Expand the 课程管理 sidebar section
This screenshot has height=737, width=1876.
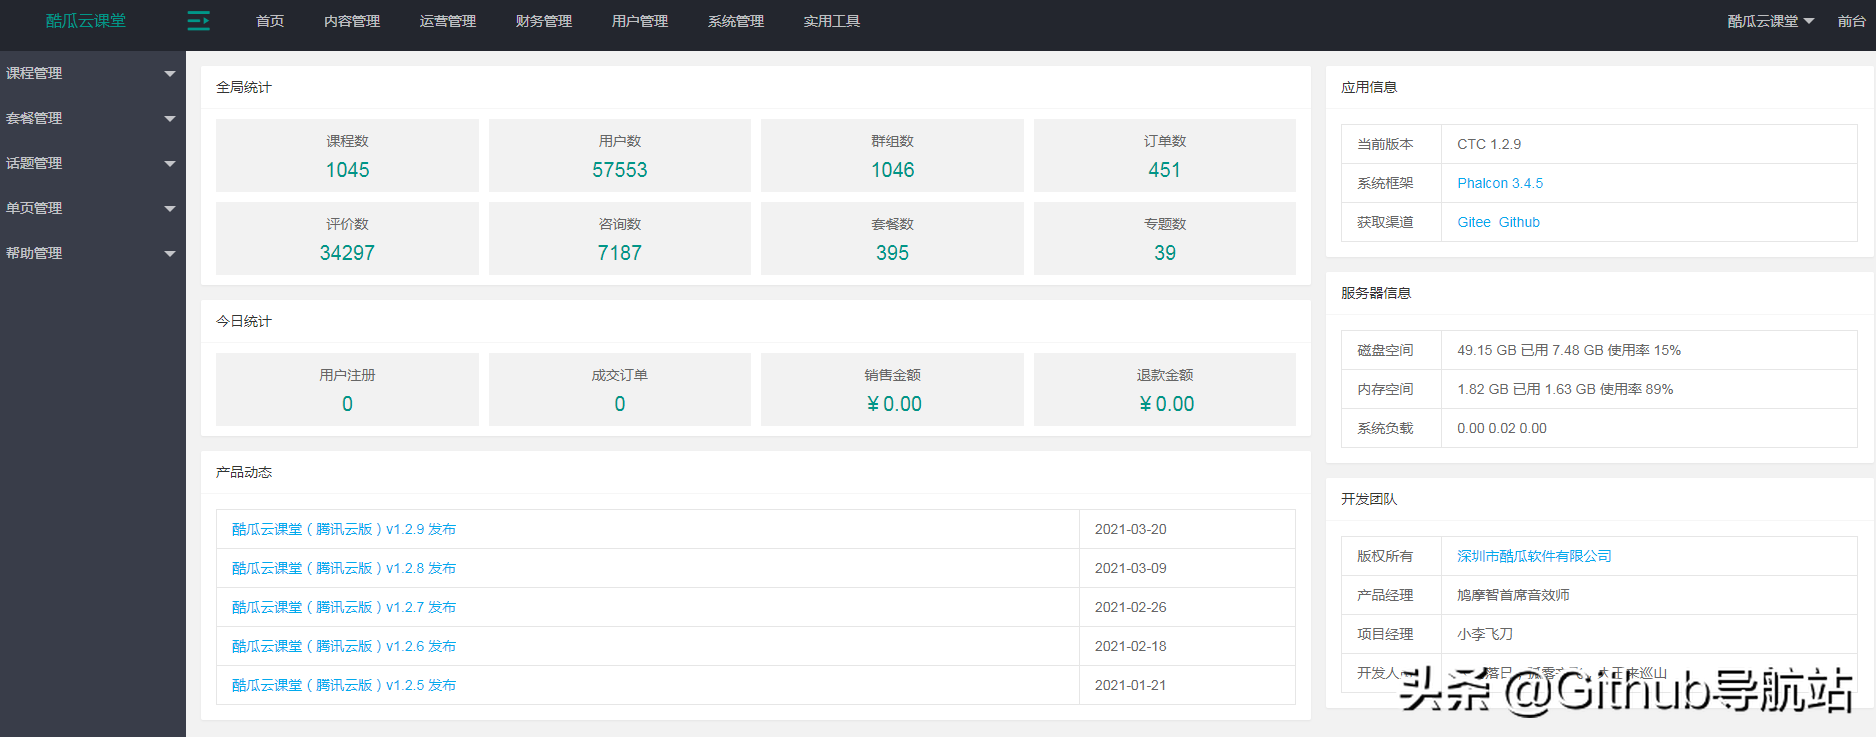(x=93, y=73)
